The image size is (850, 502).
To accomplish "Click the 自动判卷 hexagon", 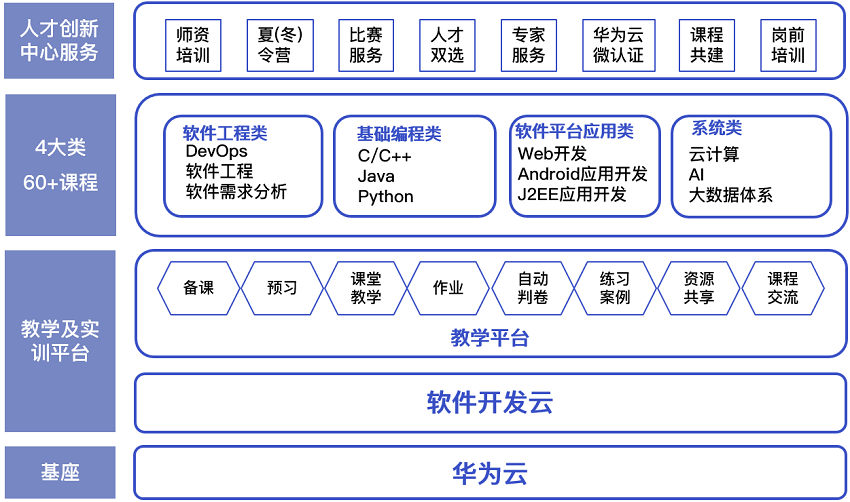I will click(x=533, y=288).
